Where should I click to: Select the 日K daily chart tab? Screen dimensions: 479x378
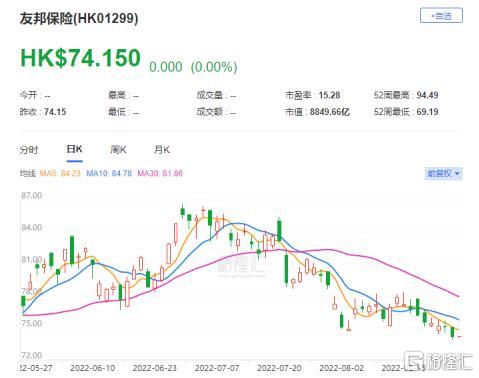[x=74, y=149]
